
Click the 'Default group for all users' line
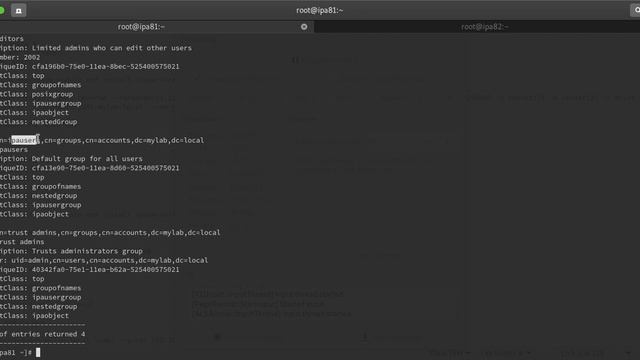[x=71, y=158]
